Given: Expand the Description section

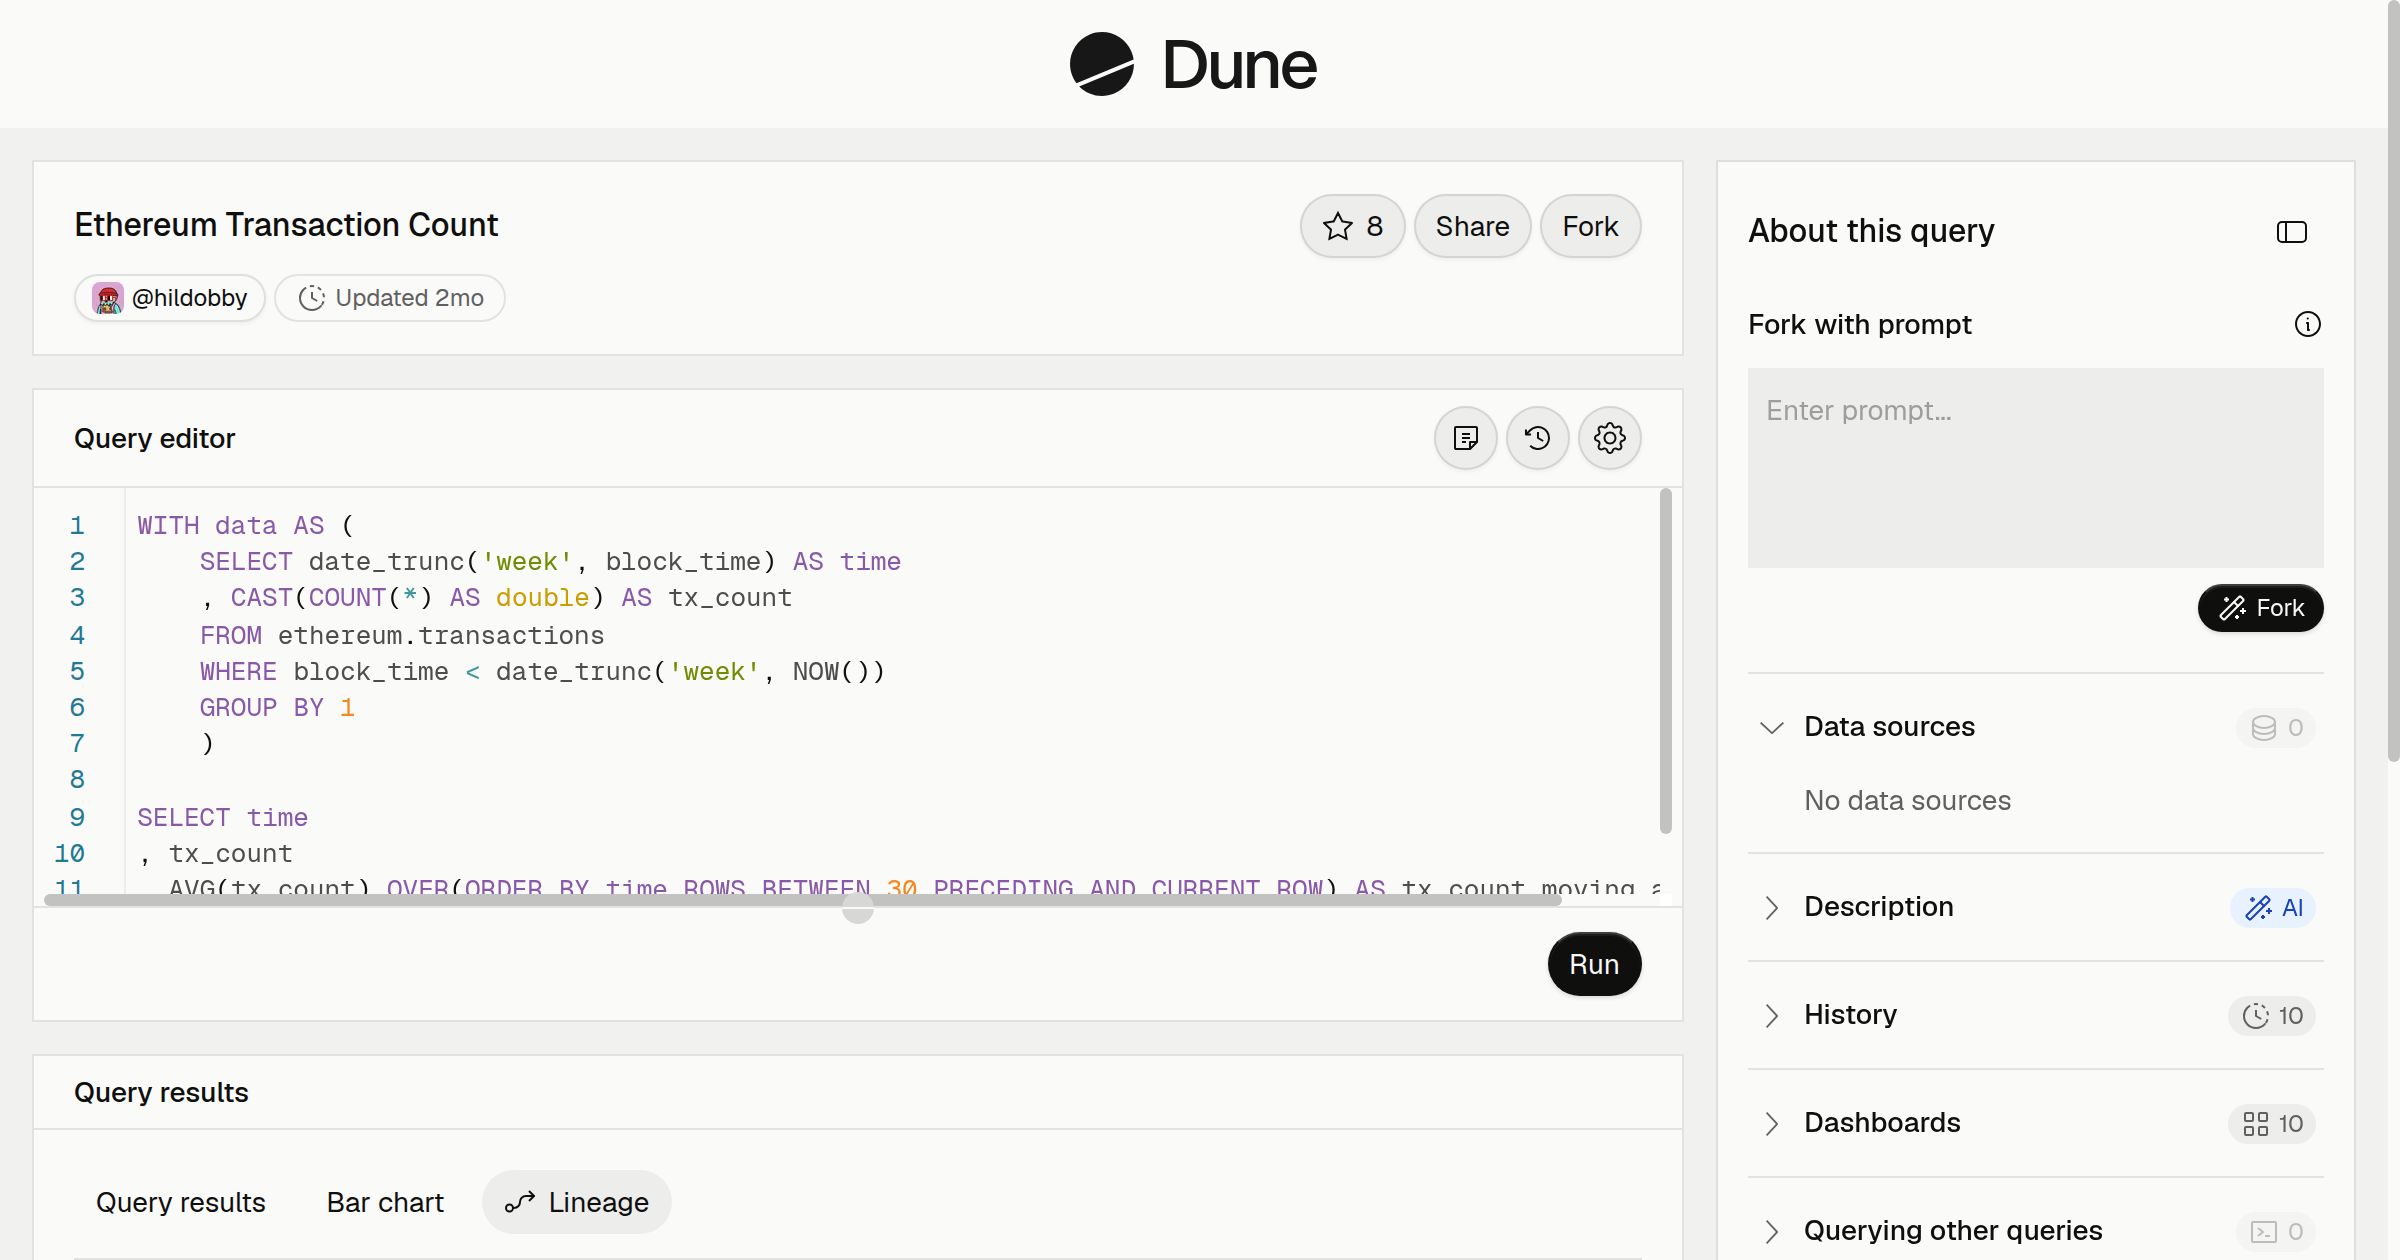Looking at the screenshot, I should tap(1771, 907).
